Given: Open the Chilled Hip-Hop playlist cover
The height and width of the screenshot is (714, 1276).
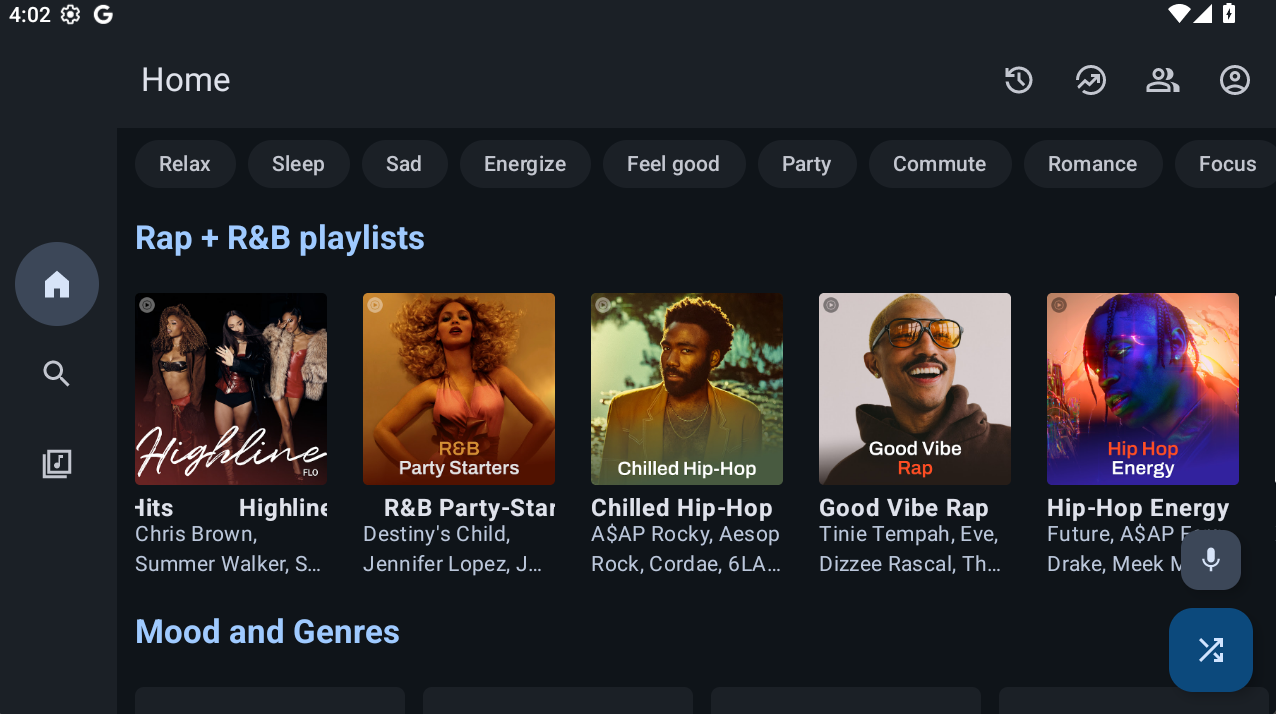Looking at the screenshot, I should click(687, 389).
